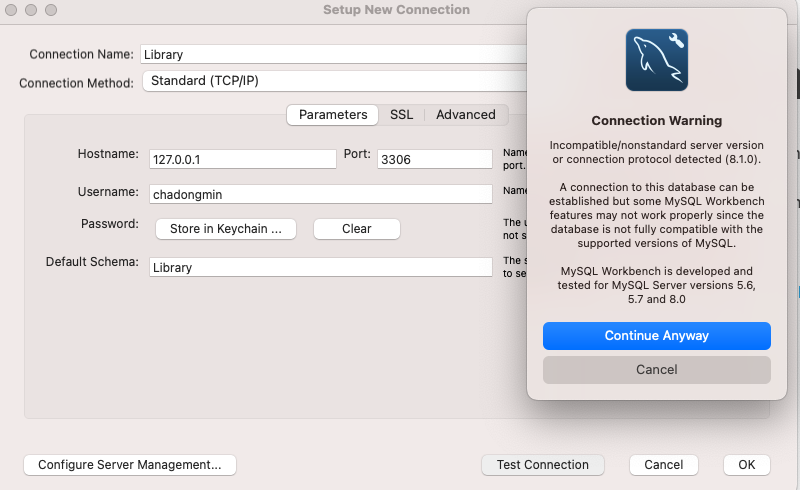
Task: Click the Port label
Action: click(x=357, y=154)
